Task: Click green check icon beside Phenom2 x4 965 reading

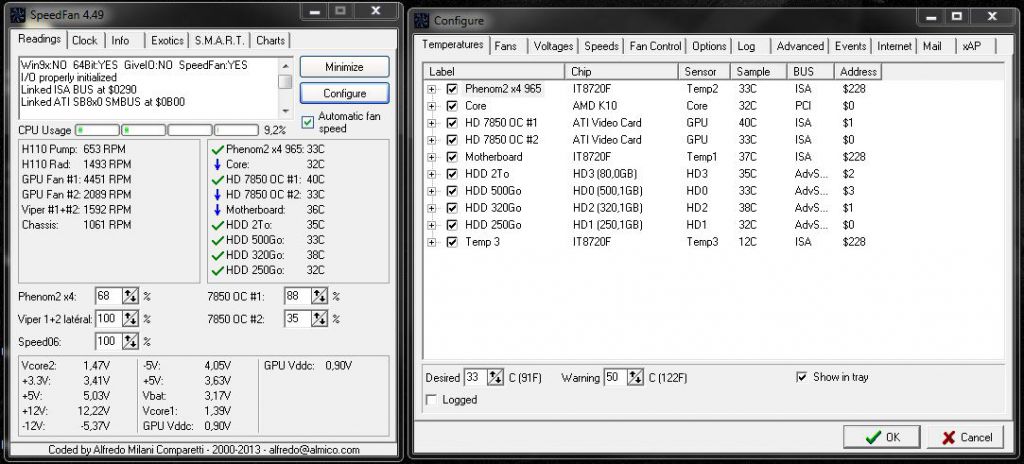Action: pos(218,150)
